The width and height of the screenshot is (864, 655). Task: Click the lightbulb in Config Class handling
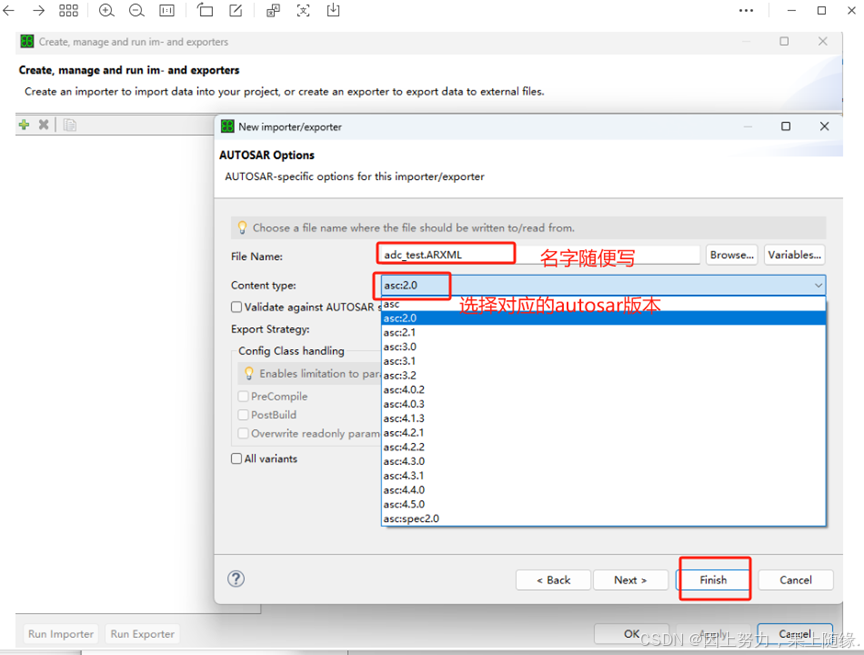click(x=249, y=373)
